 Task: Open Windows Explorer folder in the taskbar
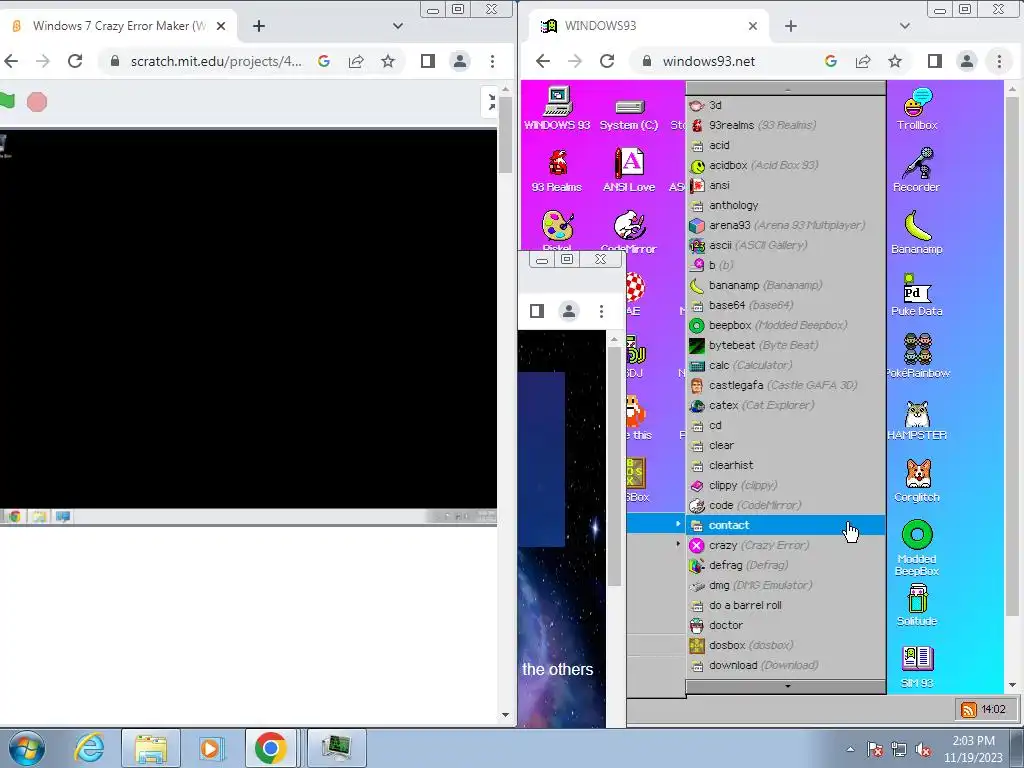[x=151, y=748]
